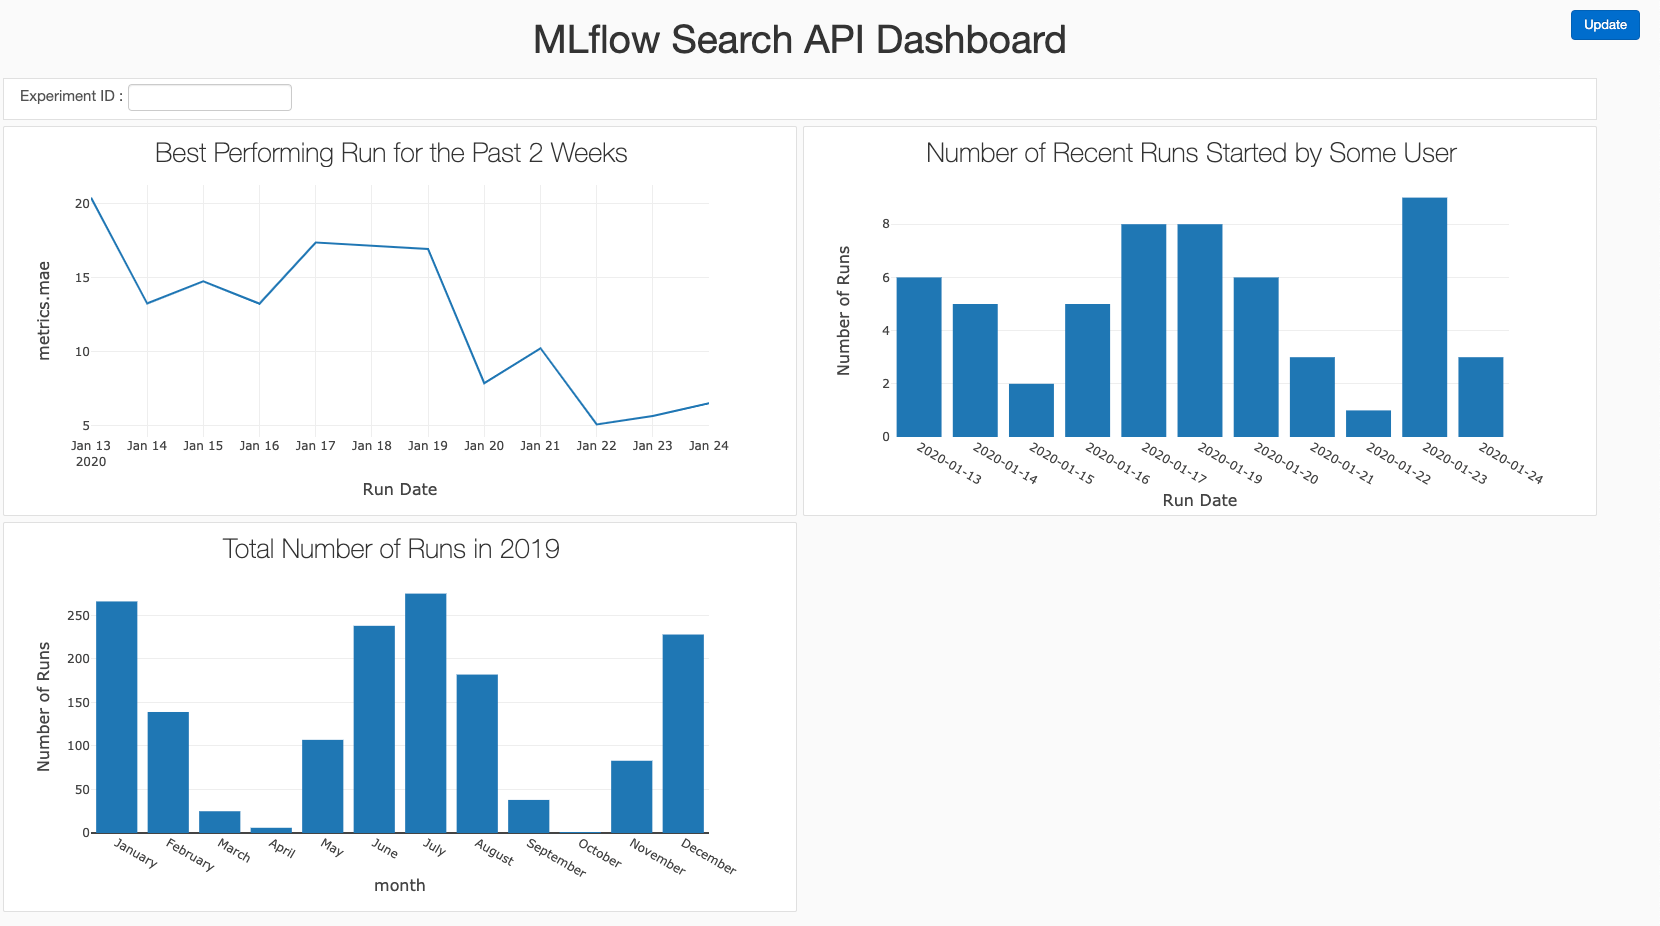Click the 'month' axis label on the 2019 chart

pyautogui.click(x=400, y=885)
